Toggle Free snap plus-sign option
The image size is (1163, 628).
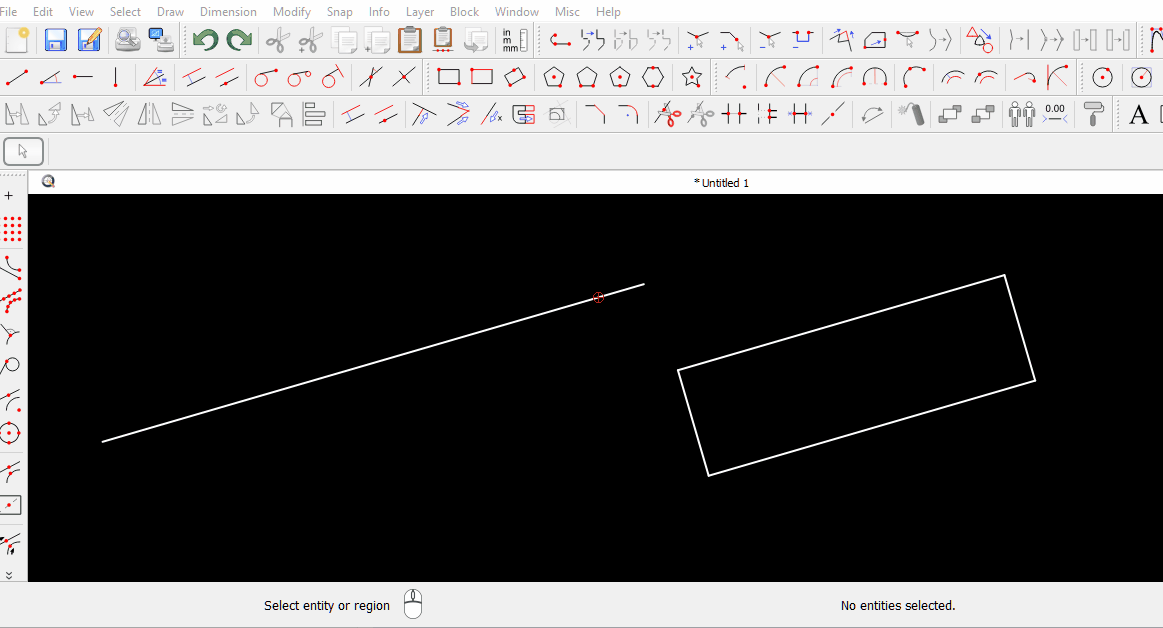coord(9,196)
